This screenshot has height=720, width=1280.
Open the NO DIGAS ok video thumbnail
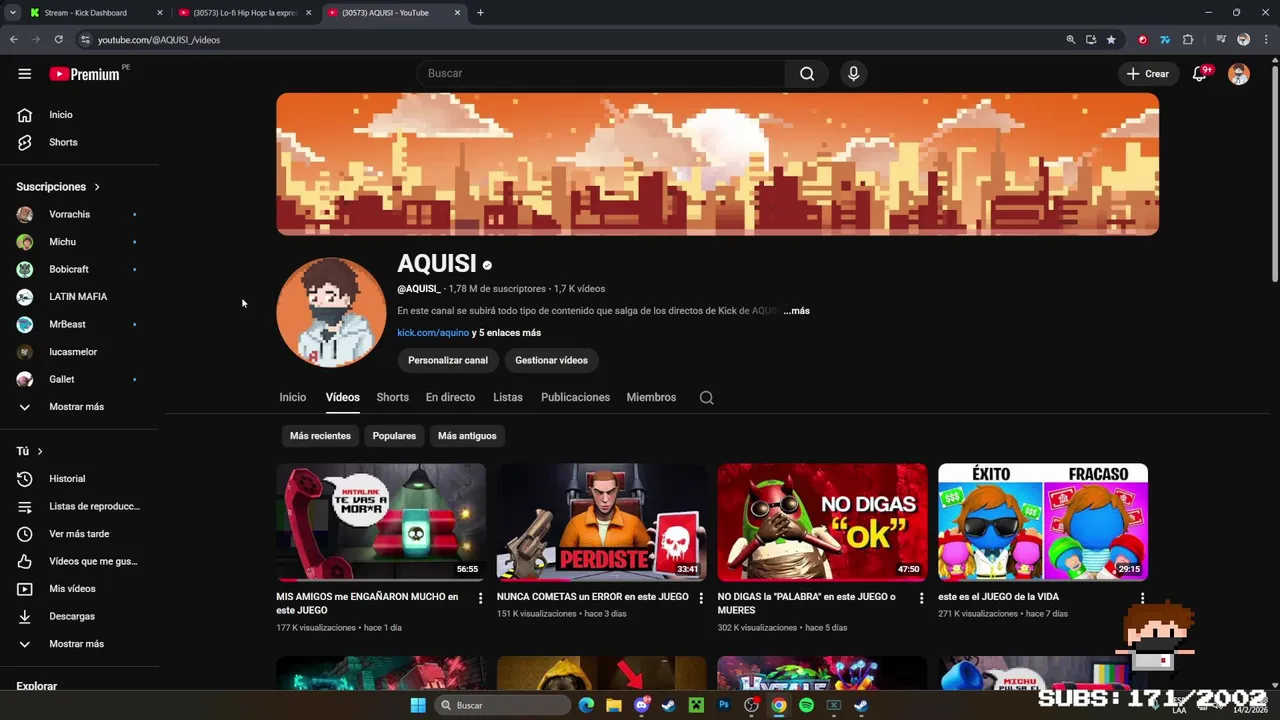point(822,522)
